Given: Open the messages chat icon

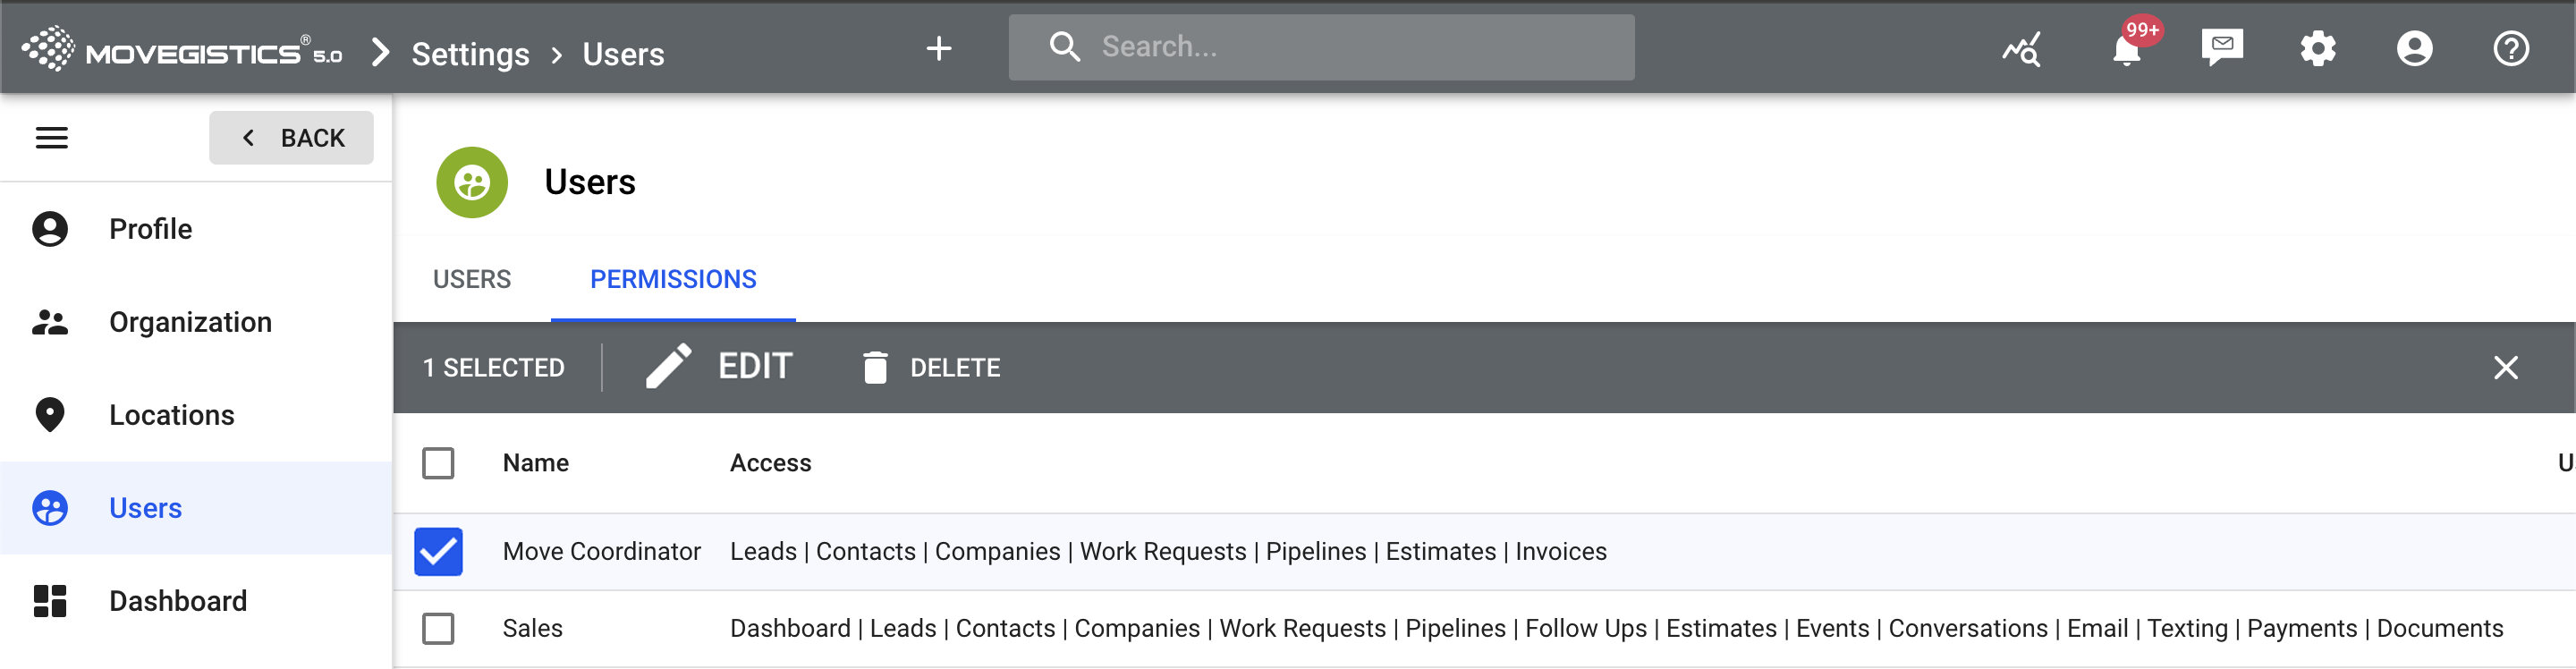Looking at the screenshot, I should point(2221,48).
